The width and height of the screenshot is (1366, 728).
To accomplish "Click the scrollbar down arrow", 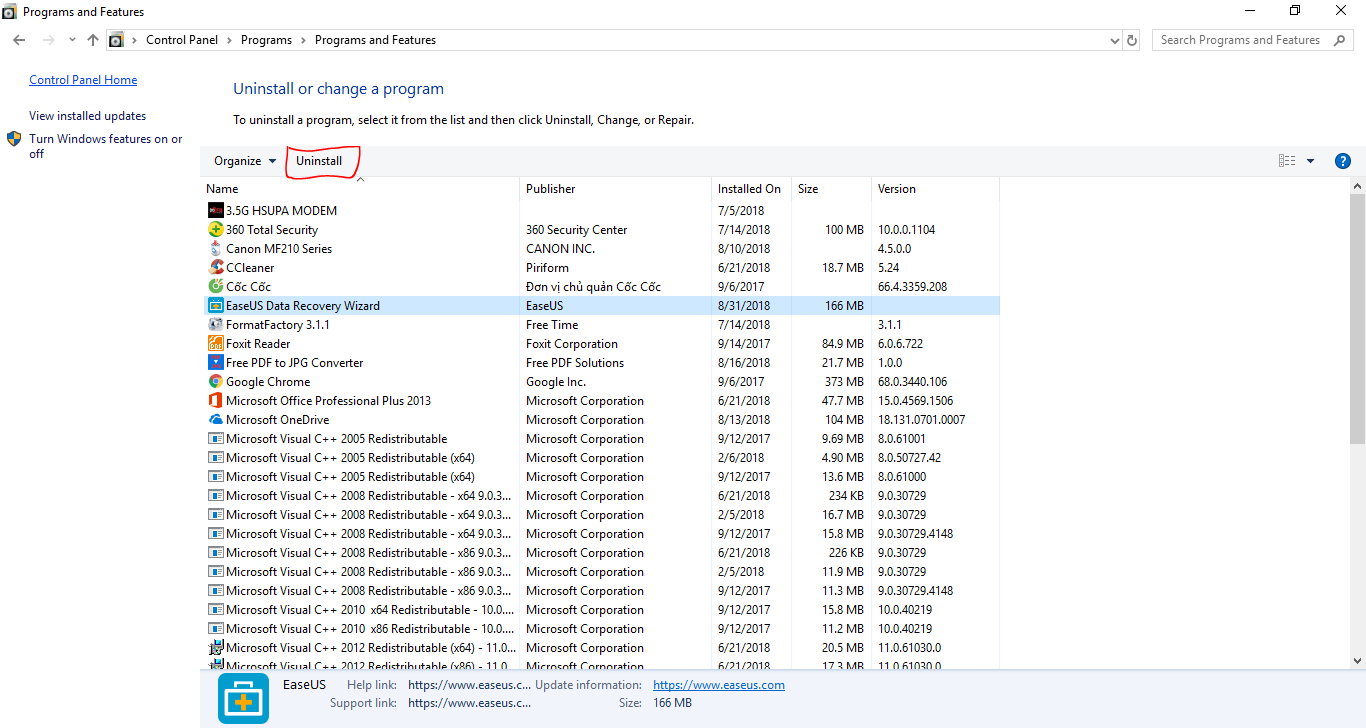I will [x=1357, y=660].
